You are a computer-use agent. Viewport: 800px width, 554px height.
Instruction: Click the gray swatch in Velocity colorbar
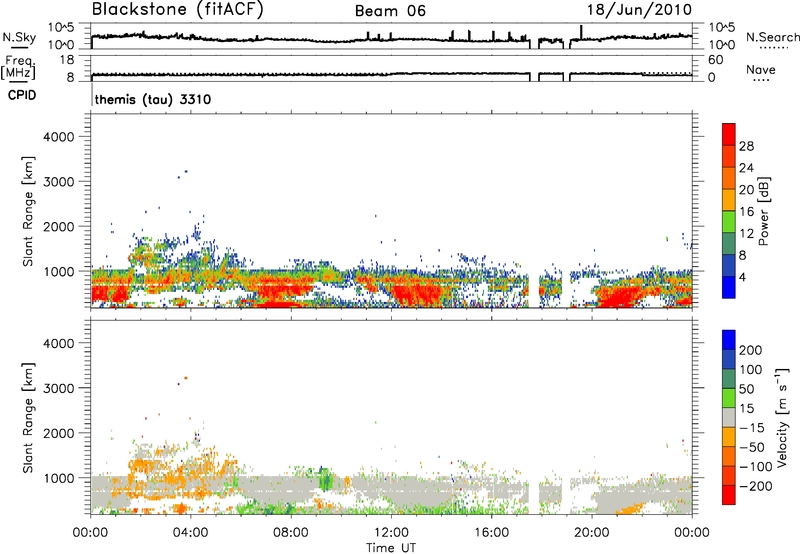click(x=729, y=417)
